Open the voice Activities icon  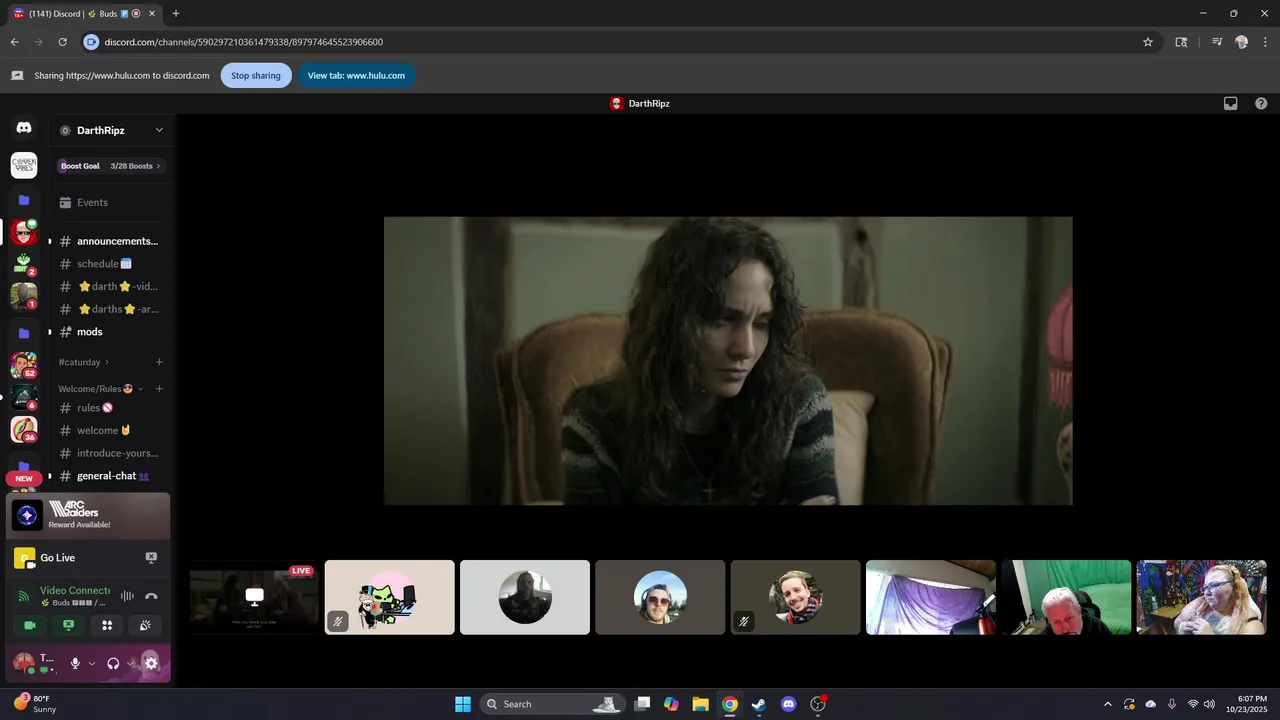pos(107,625)
